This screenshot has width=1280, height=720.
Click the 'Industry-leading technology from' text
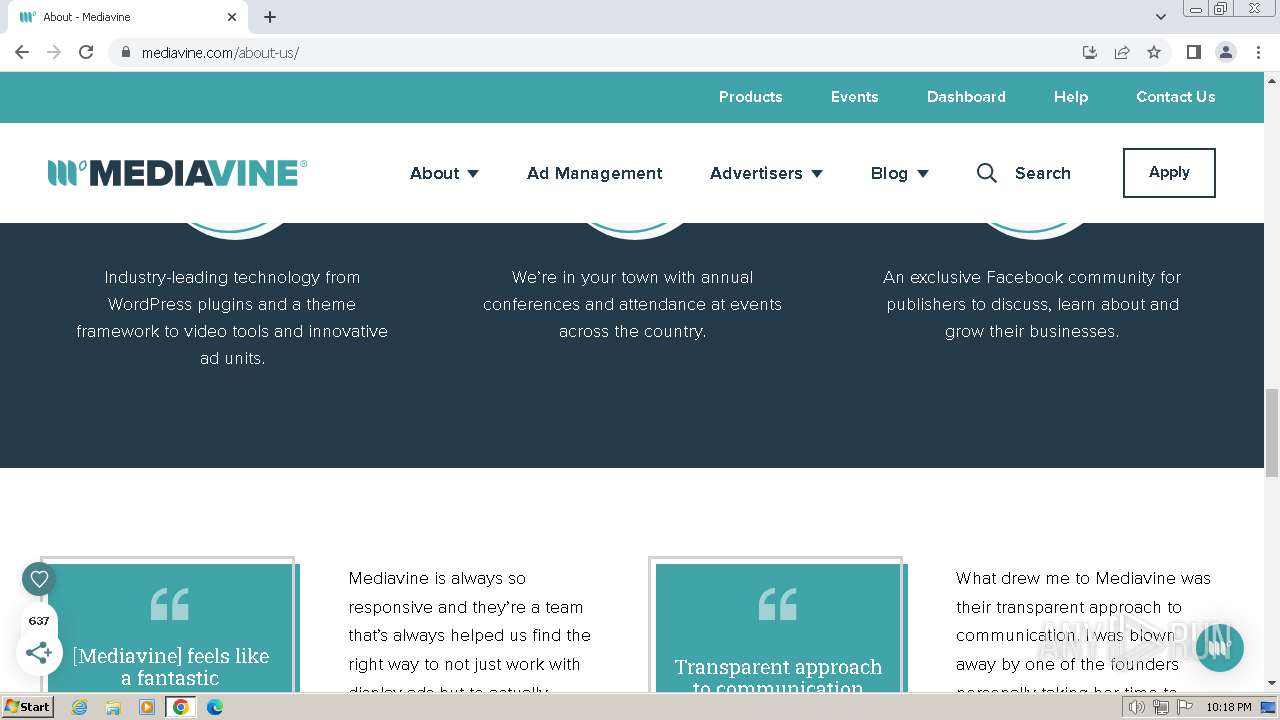[232, 277]
